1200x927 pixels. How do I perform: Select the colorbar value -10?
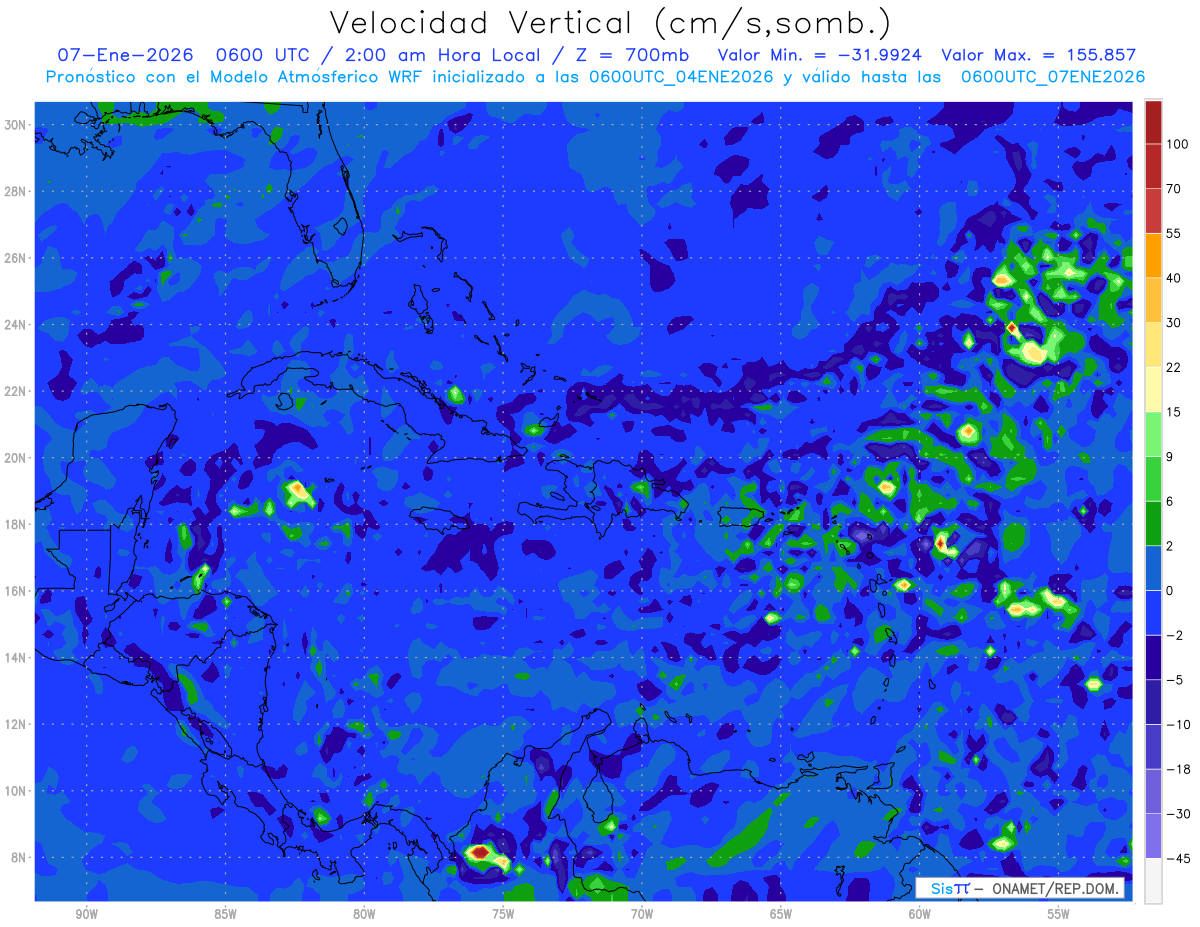pyautogui.click(x=1177, y=724)
